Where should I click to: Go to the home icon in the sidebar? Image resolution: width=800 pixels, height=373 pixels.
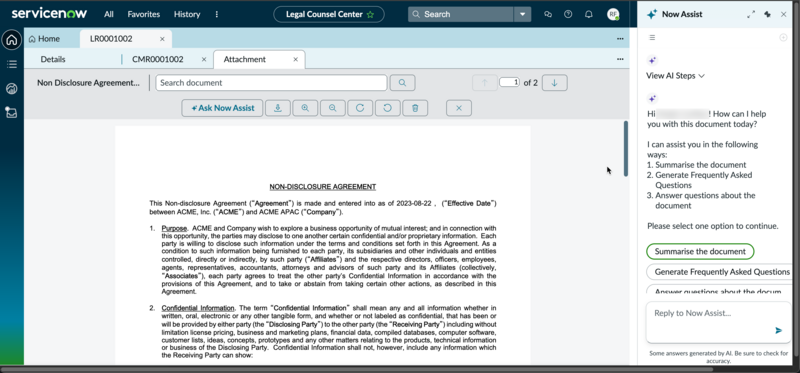[11, 40]
